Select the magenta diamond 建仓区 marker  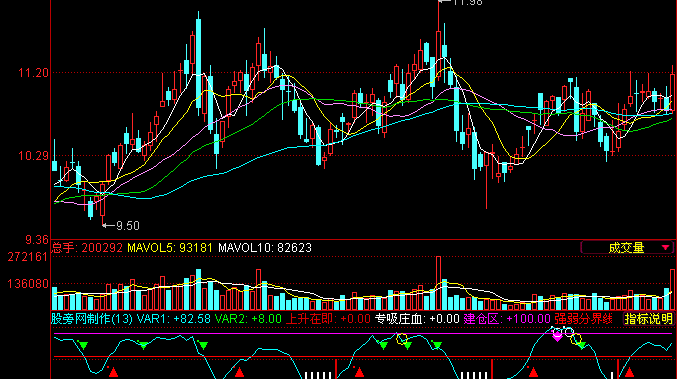click(557, 336)
